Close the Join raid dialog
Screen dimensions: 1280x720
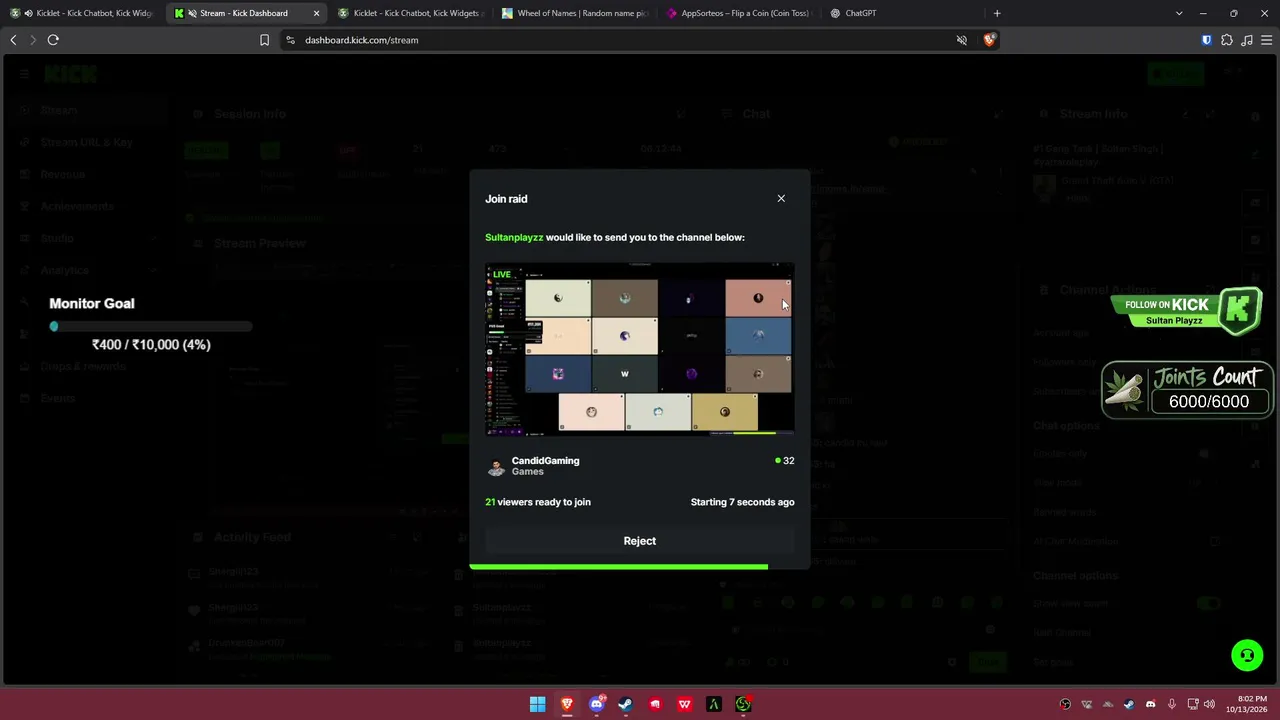[x=781, y=198]
